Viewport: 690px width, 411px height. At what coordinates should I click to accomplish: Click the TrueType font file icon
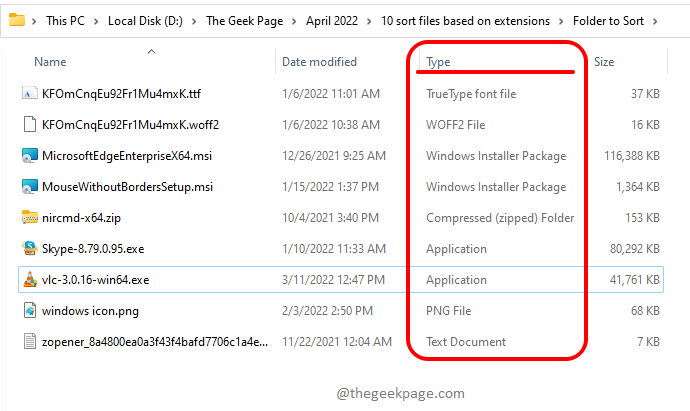click(29, 94)
